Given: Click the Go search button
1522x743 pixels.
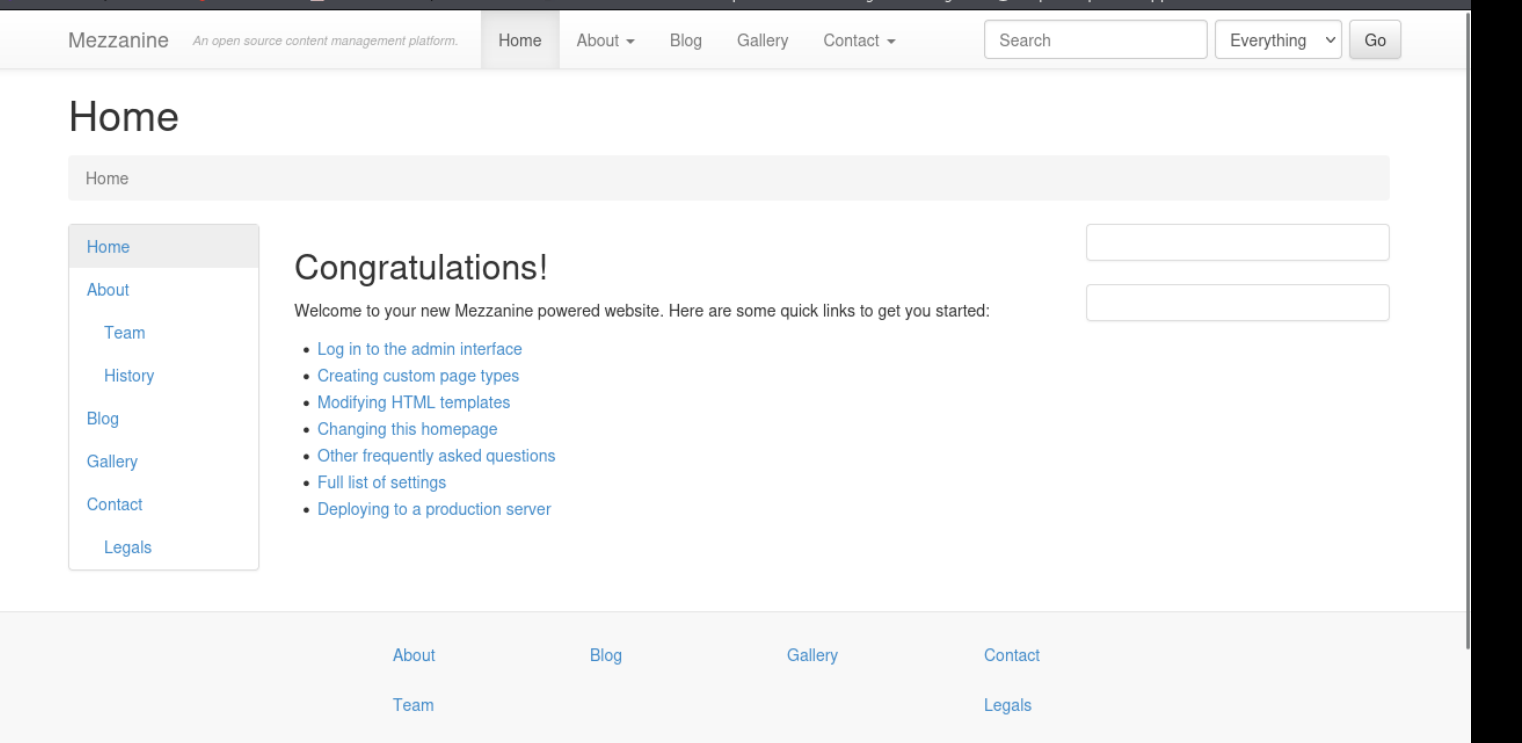Looking at the screenshot, I should (x=1375, y=41).
